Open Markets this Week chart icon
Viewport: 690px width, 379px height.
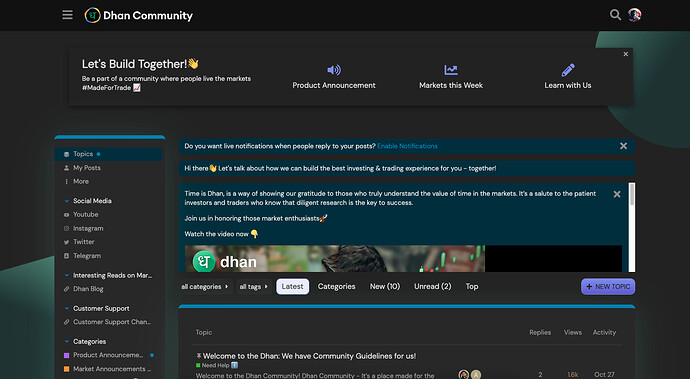coord(451,70)
